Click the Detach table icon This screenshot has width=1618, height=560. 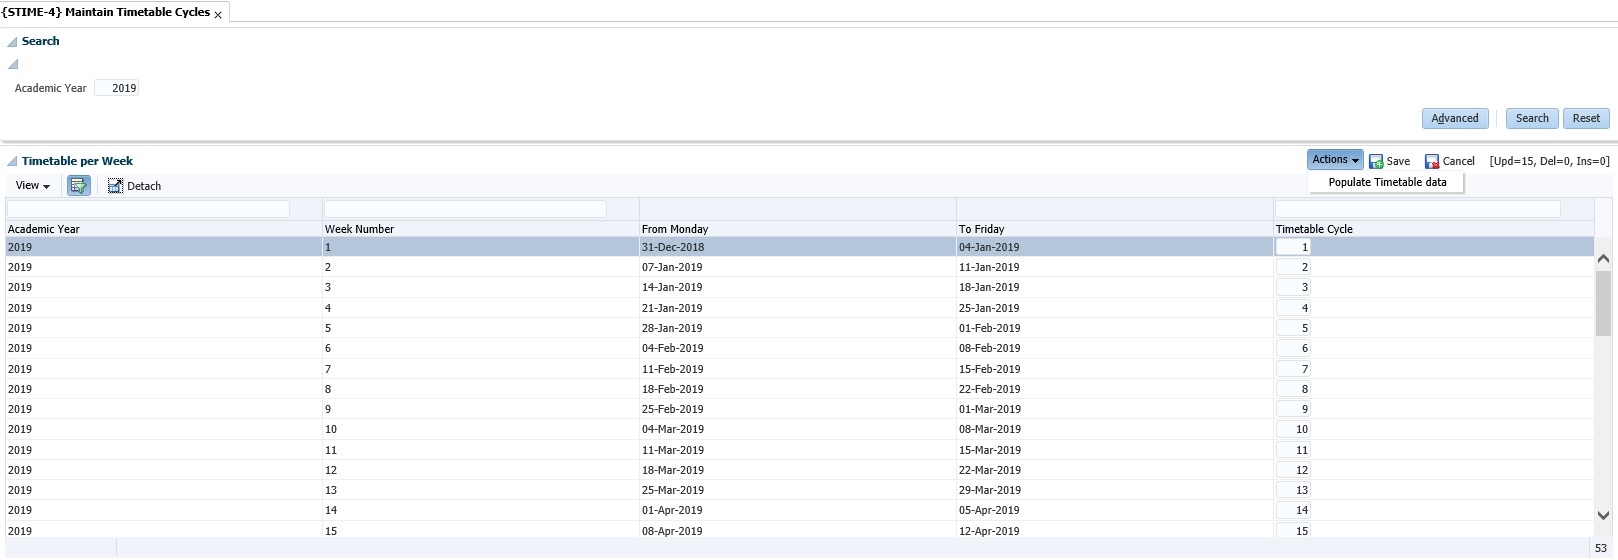(x=115, y=186)
